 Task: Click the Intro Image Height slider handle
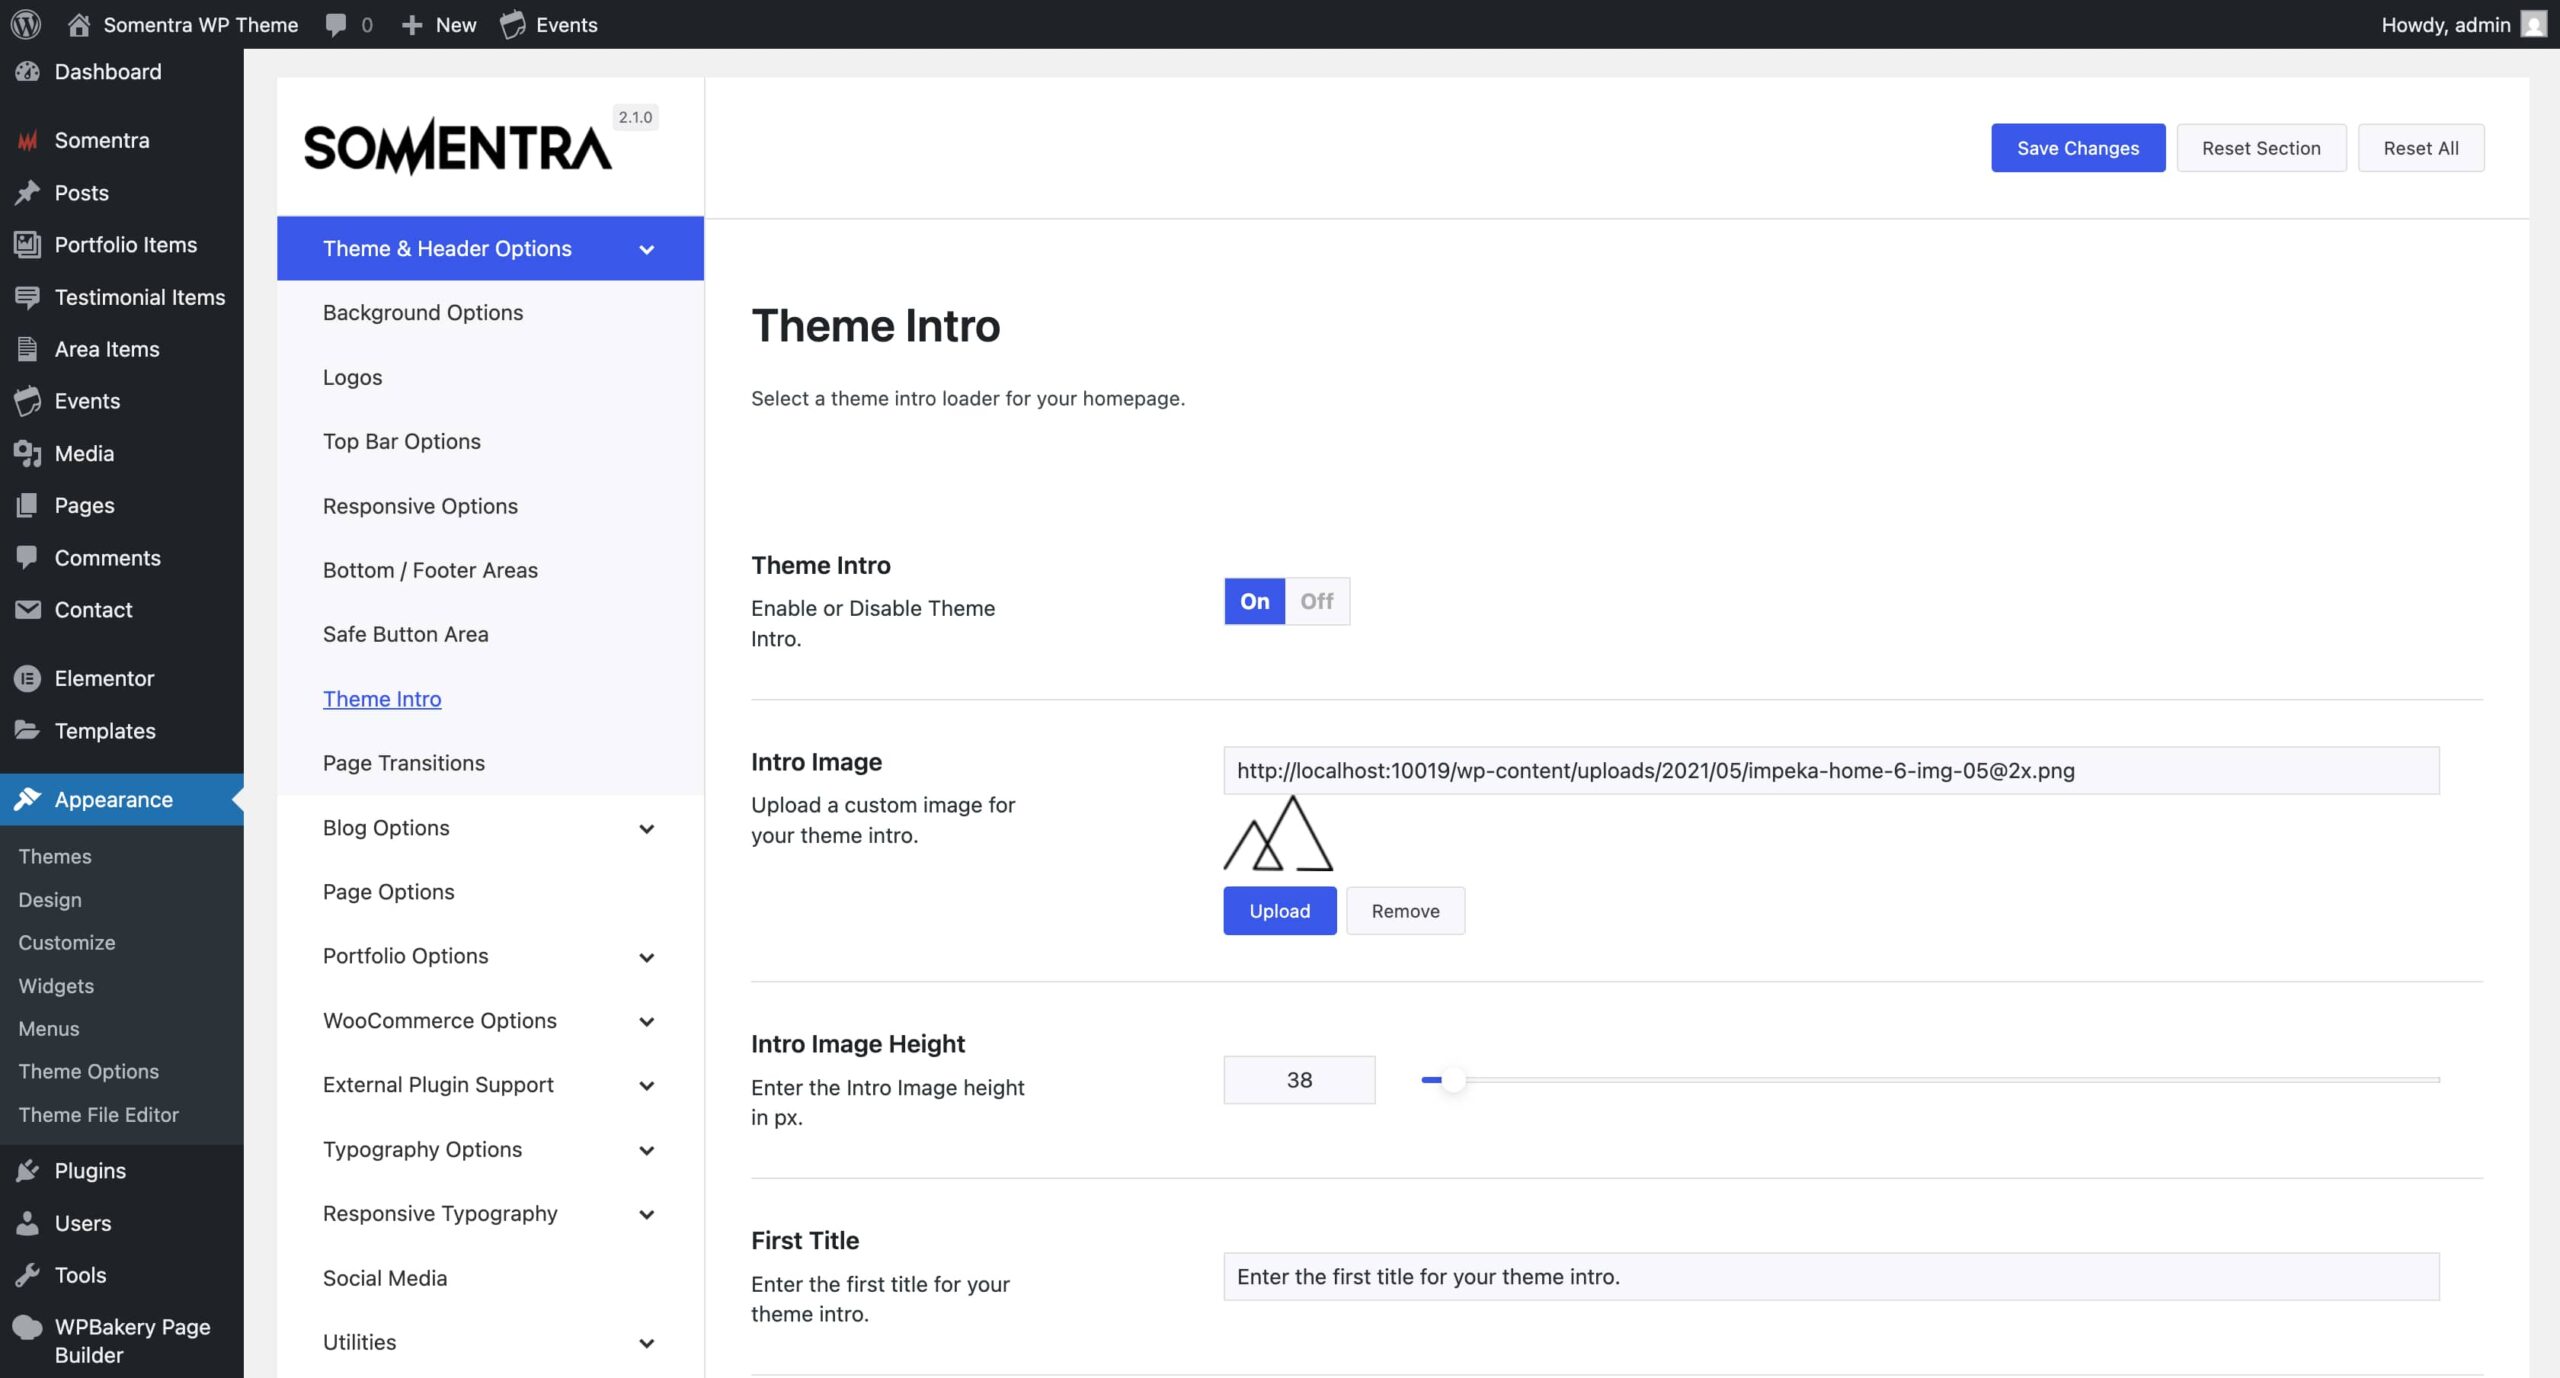click(1453, 1080)
